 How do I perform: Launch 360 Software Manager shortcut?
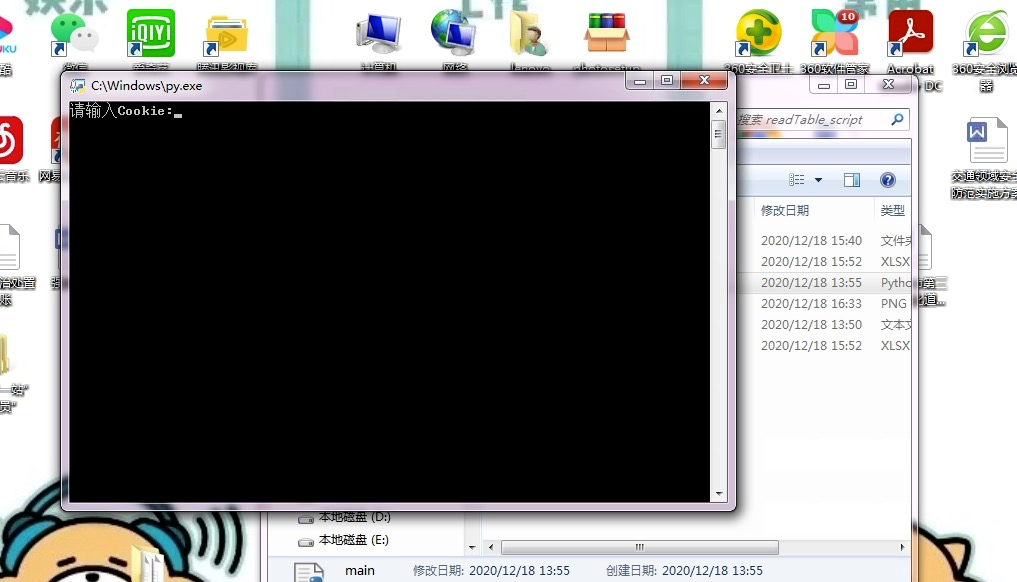click(x=834, y=32)
